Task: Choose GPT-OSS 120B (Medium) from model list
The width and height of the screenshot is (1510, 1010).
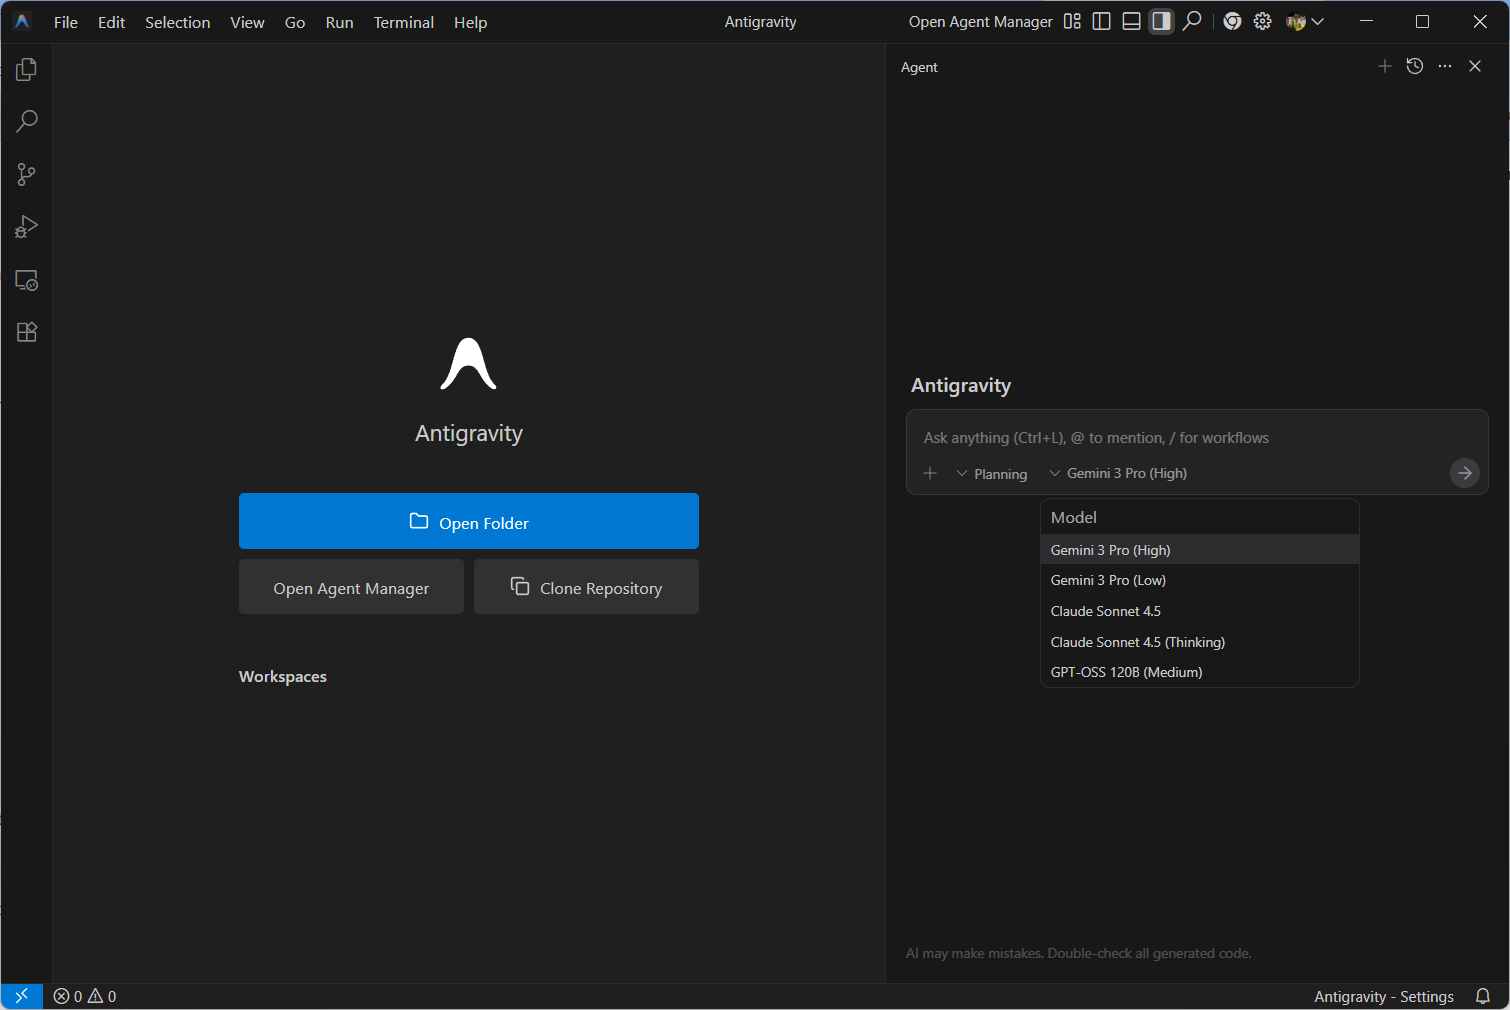Action: 1126,672
